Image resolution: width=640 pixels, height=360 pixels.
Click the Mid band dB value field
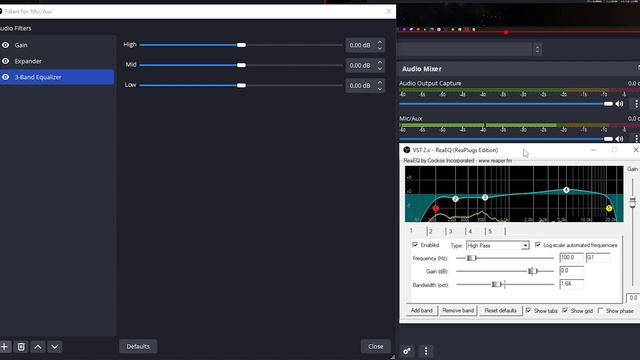tap(360, 65)
